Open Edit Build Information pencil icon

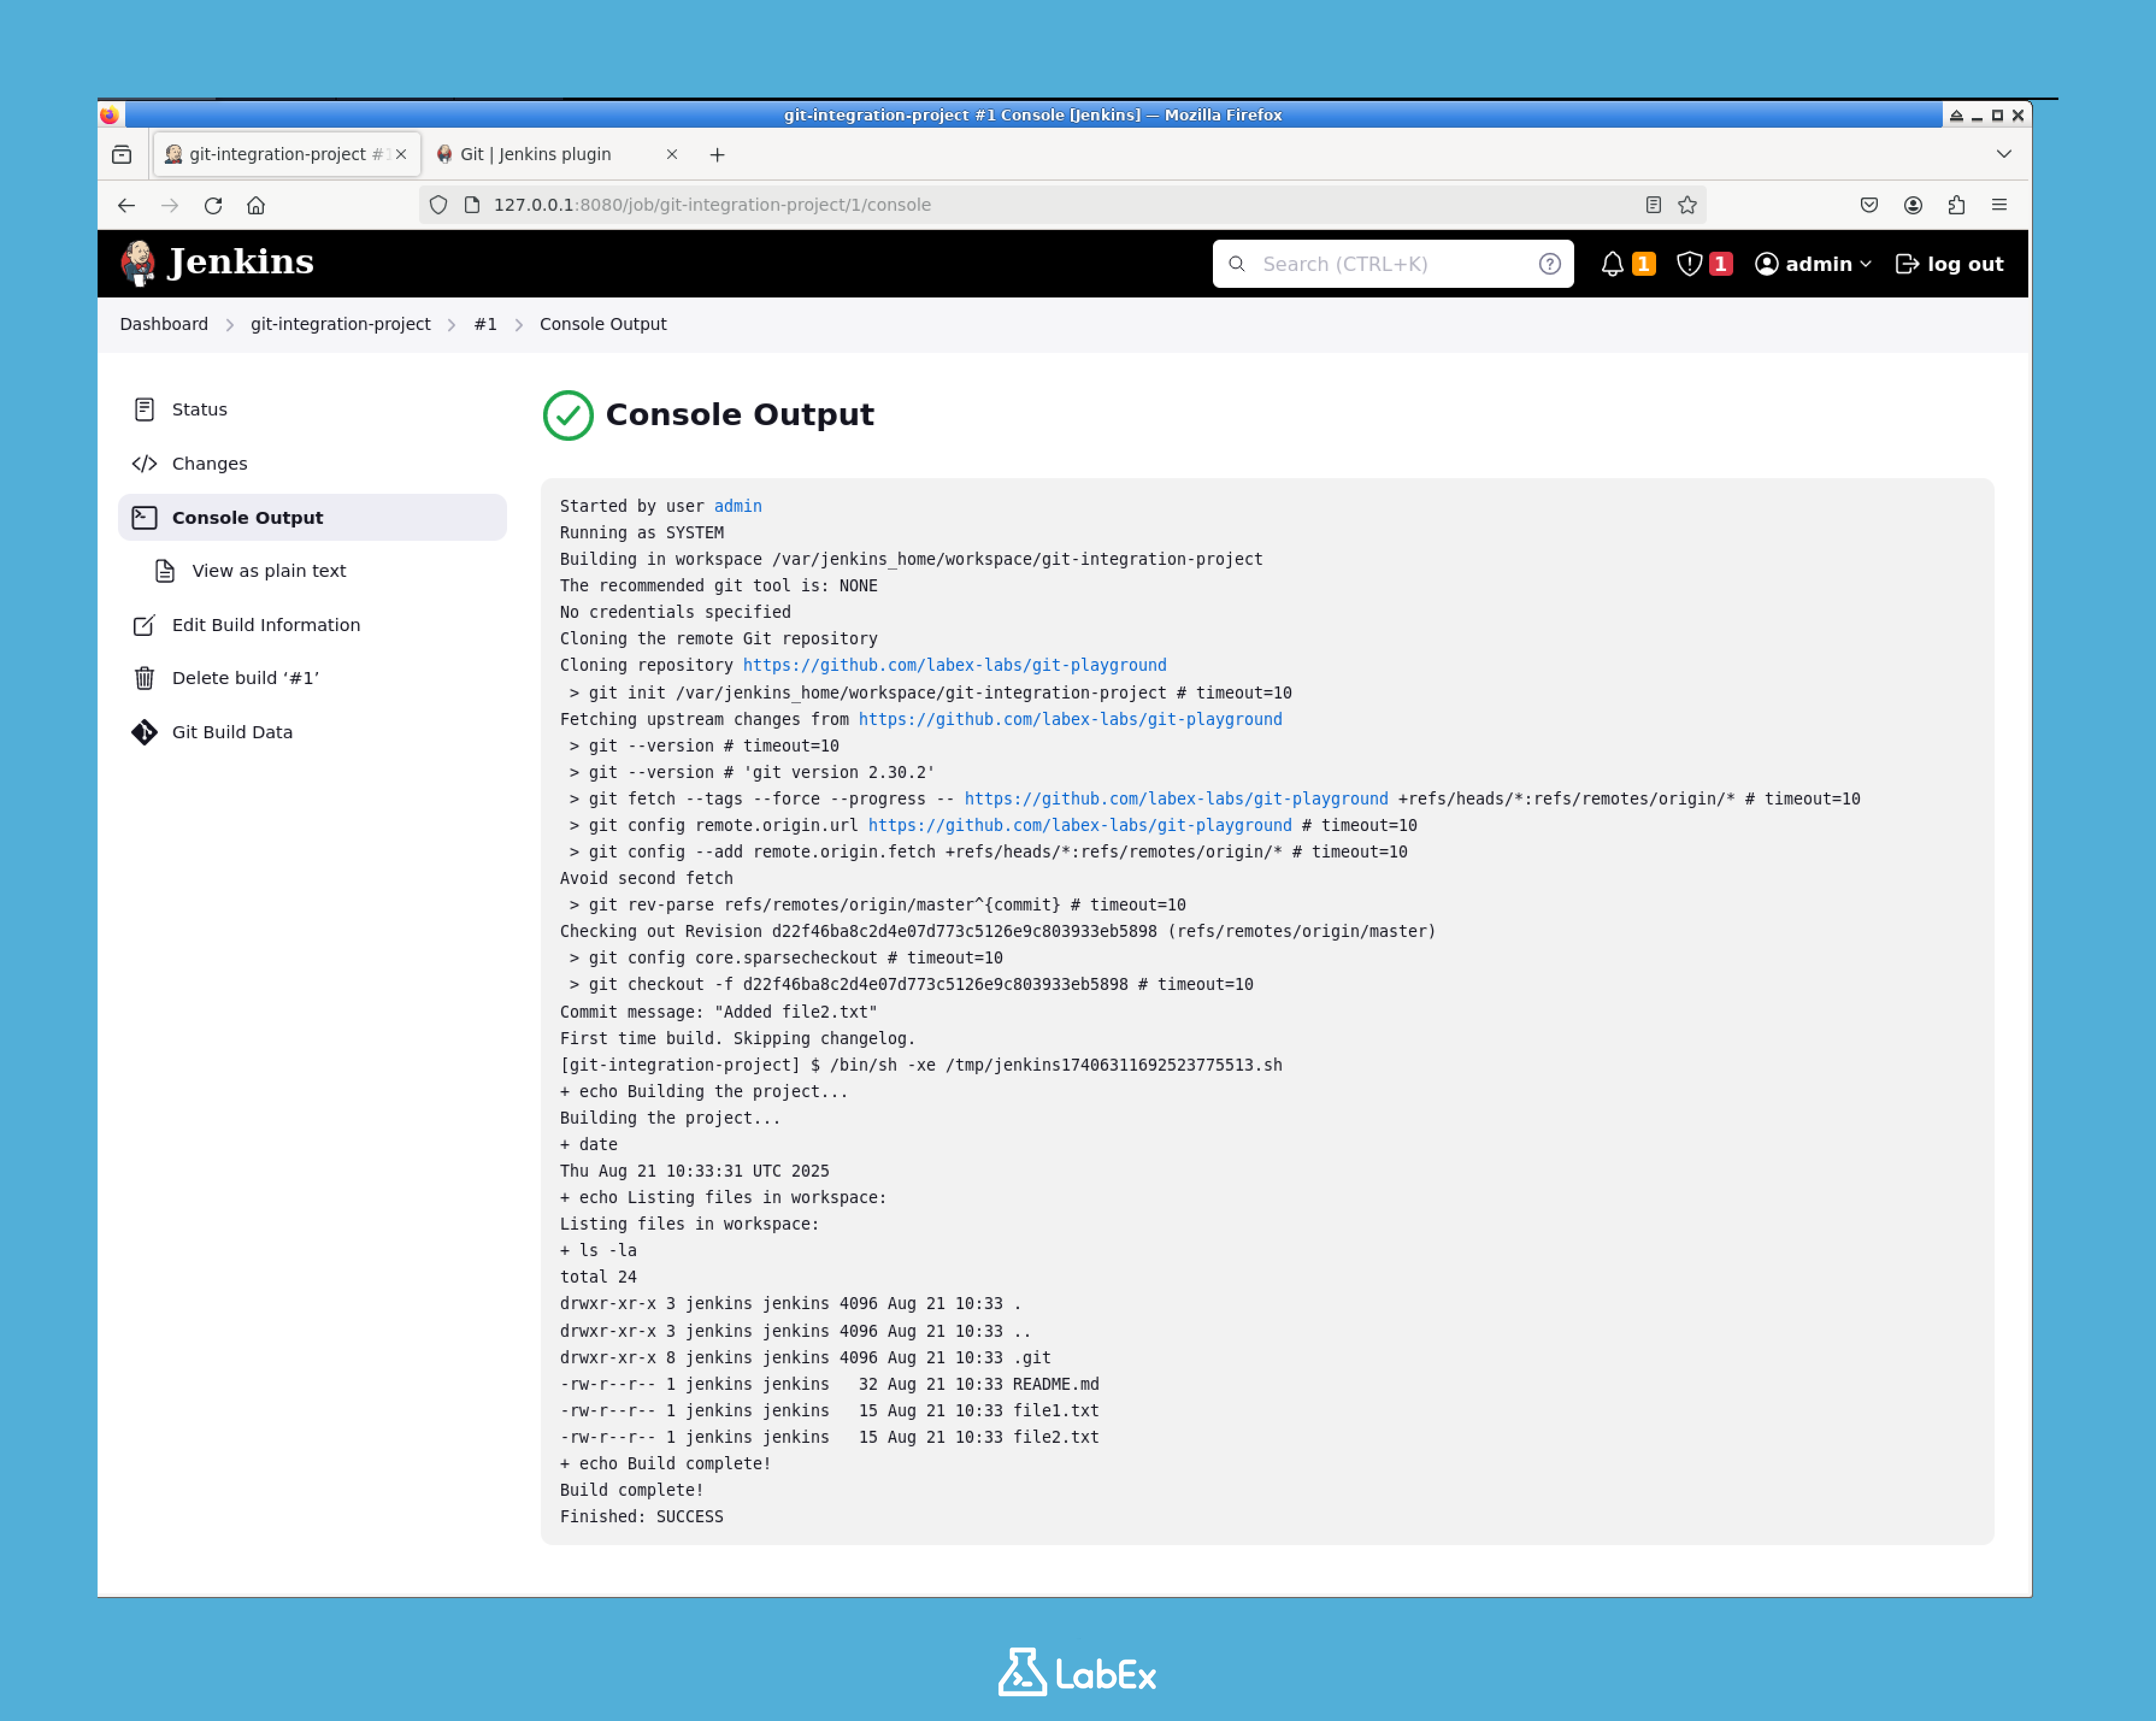(x=144, y=624)
